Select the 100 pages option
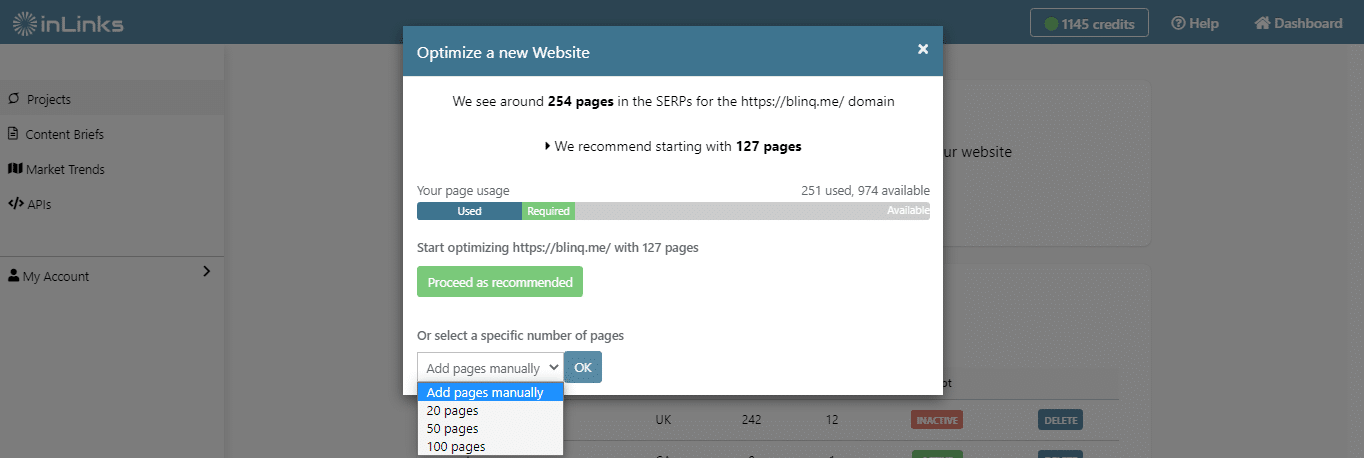The image size is (1364, 458). [490, 446]
